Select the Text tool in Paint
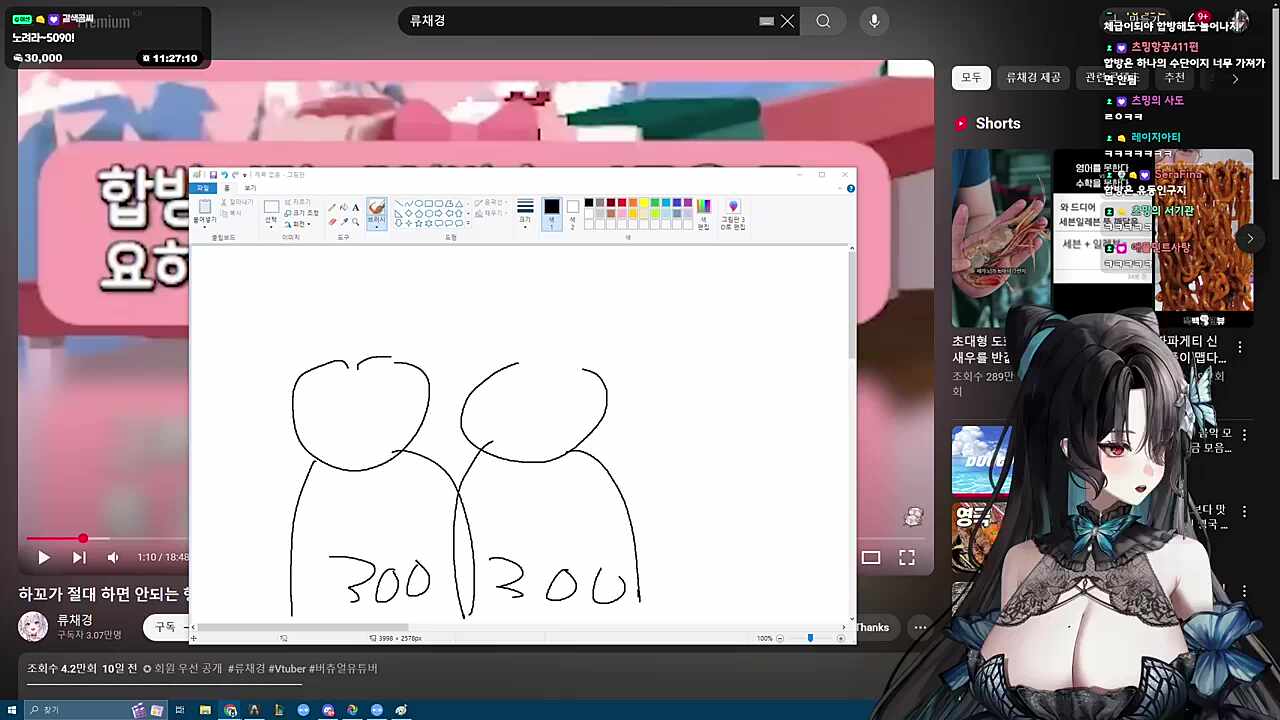This screenshot has height=720, width=1280. tap(355, 208)
